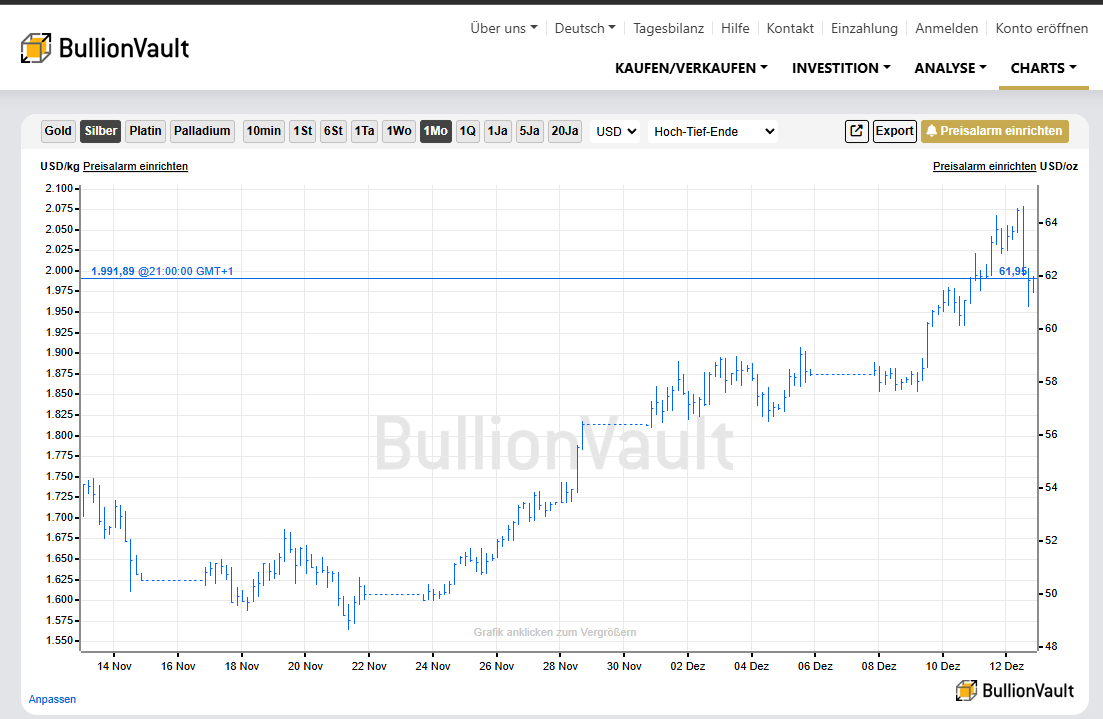Image resolution: width=1103 pixels, height=719 pixels.
Task: Click the BullionVault logo in the header
Action: click(x=105, y=48)
